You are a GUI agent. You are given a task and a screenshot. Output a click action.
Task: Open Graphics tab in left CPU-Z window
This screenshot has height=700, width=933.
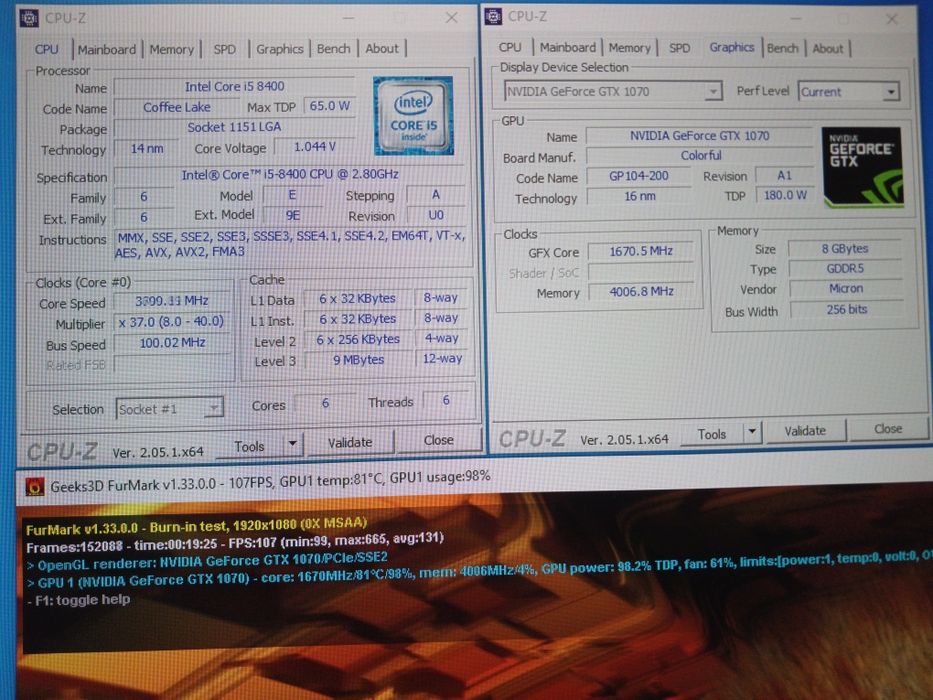coord(279,49)
